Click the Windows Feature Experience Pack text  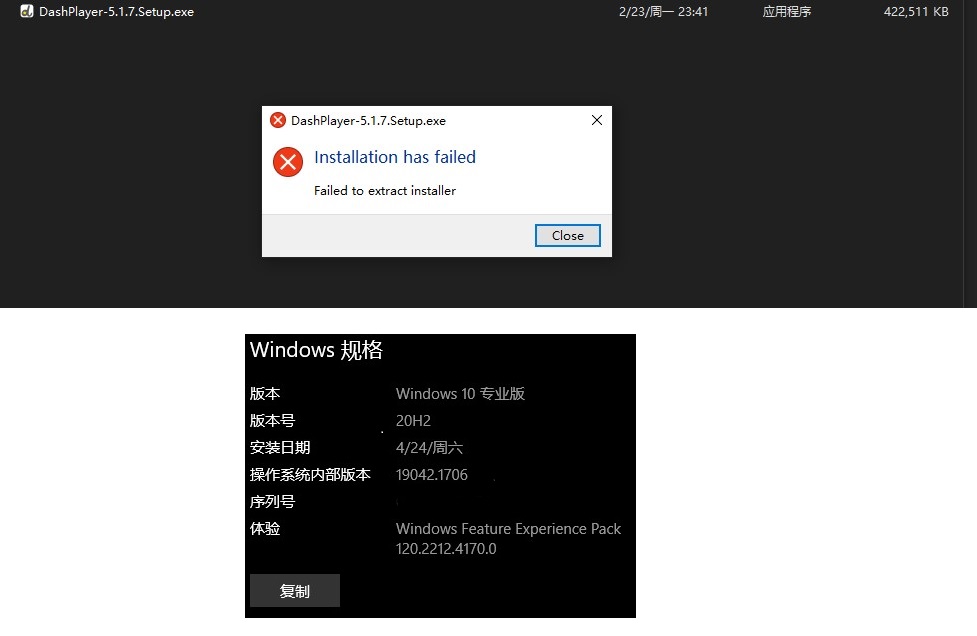pos(508,529)
